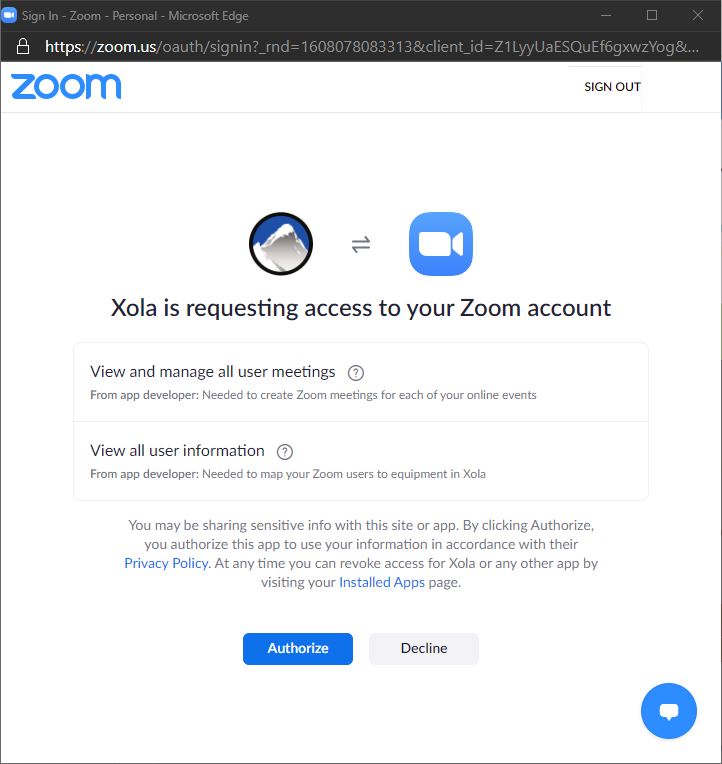Go to the Installed Apps page
722x764 pixels.
(x=382, y=582)
